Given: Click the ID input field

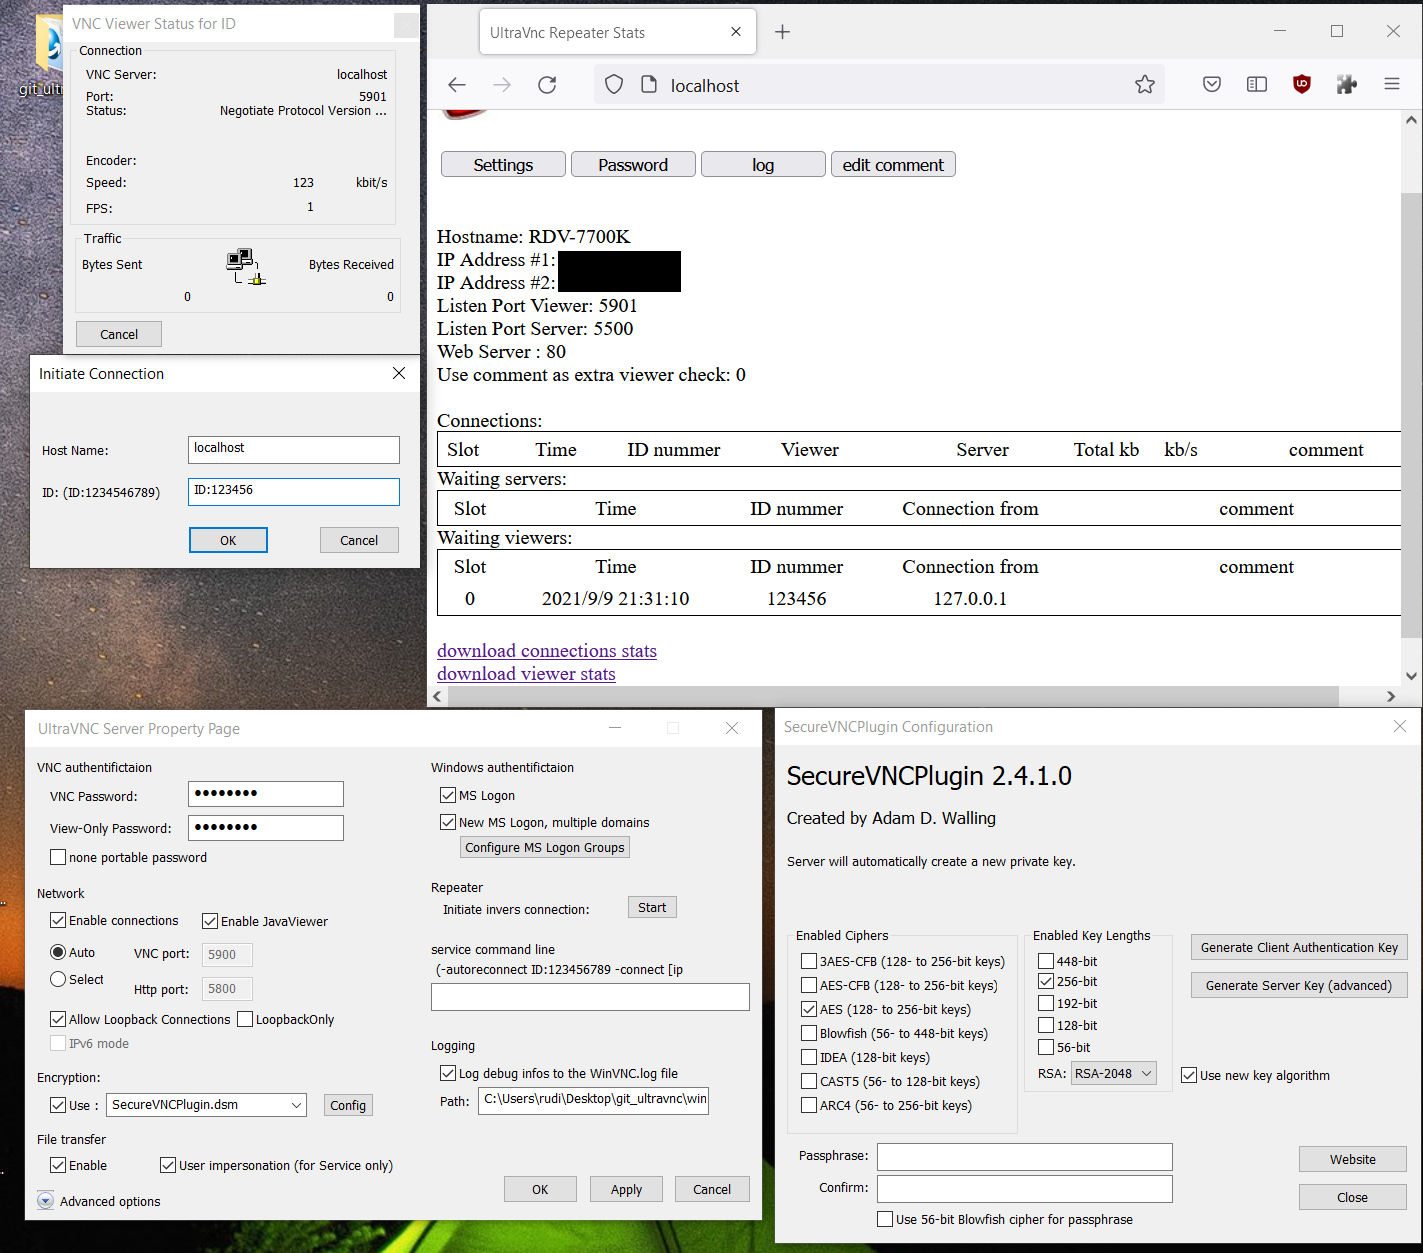Looking at the screenshot, I should point(294,491).
